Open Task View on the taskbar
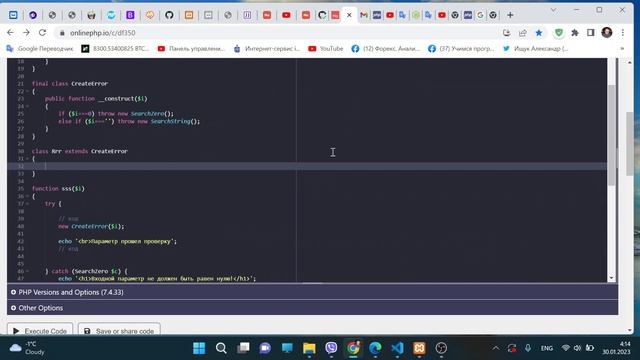 243,348
